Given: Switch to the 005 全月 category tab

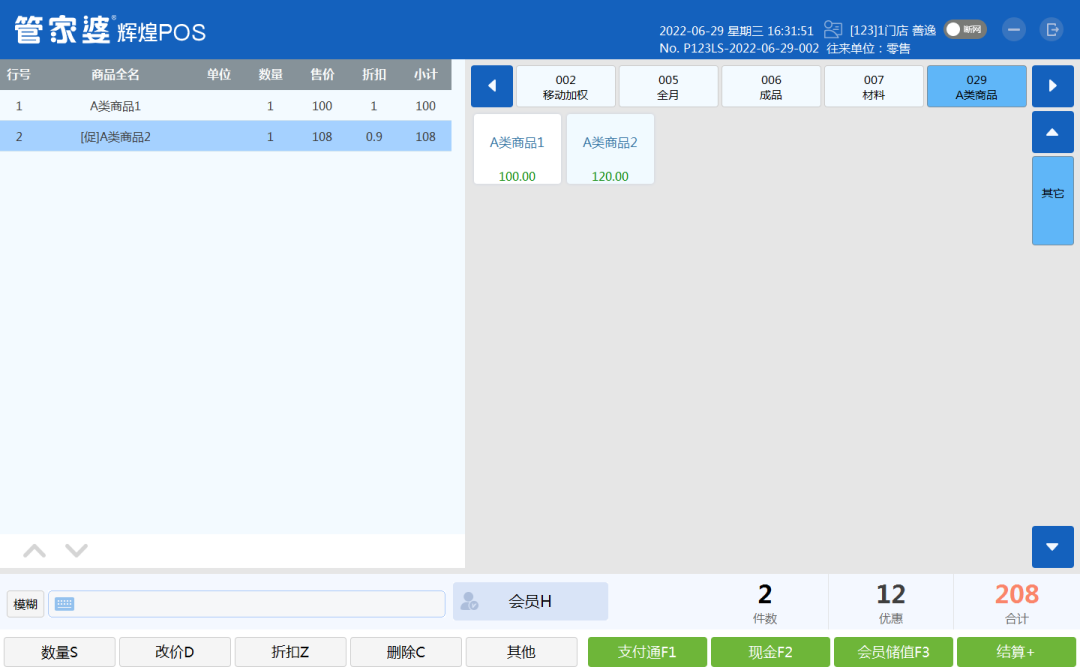Looking at the screenshot, I should tap(668, 87).
